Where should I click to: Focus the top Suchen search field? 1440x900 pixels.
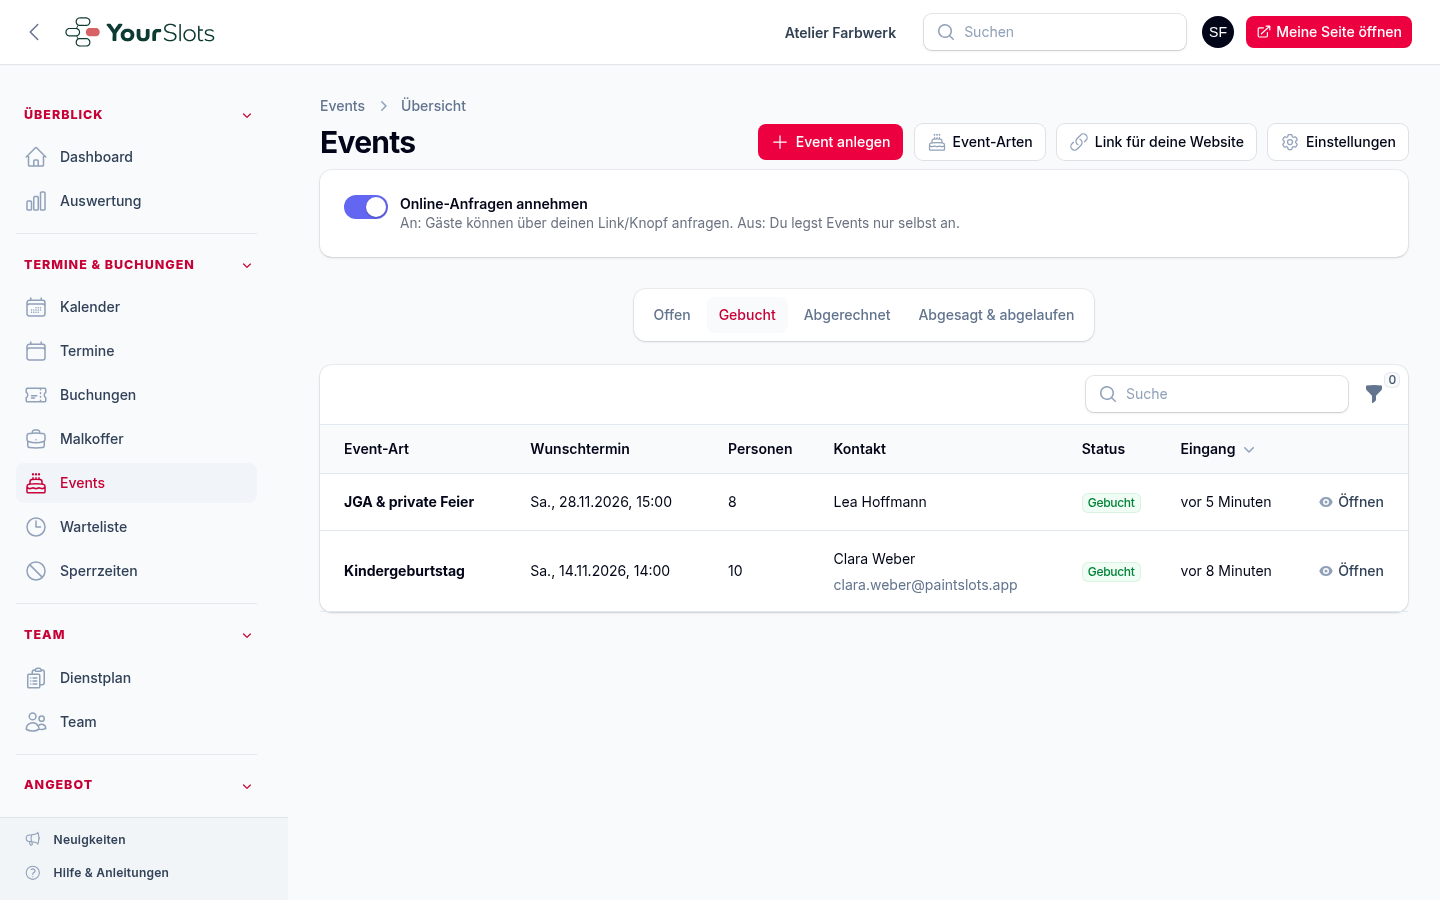point(1055,32)
